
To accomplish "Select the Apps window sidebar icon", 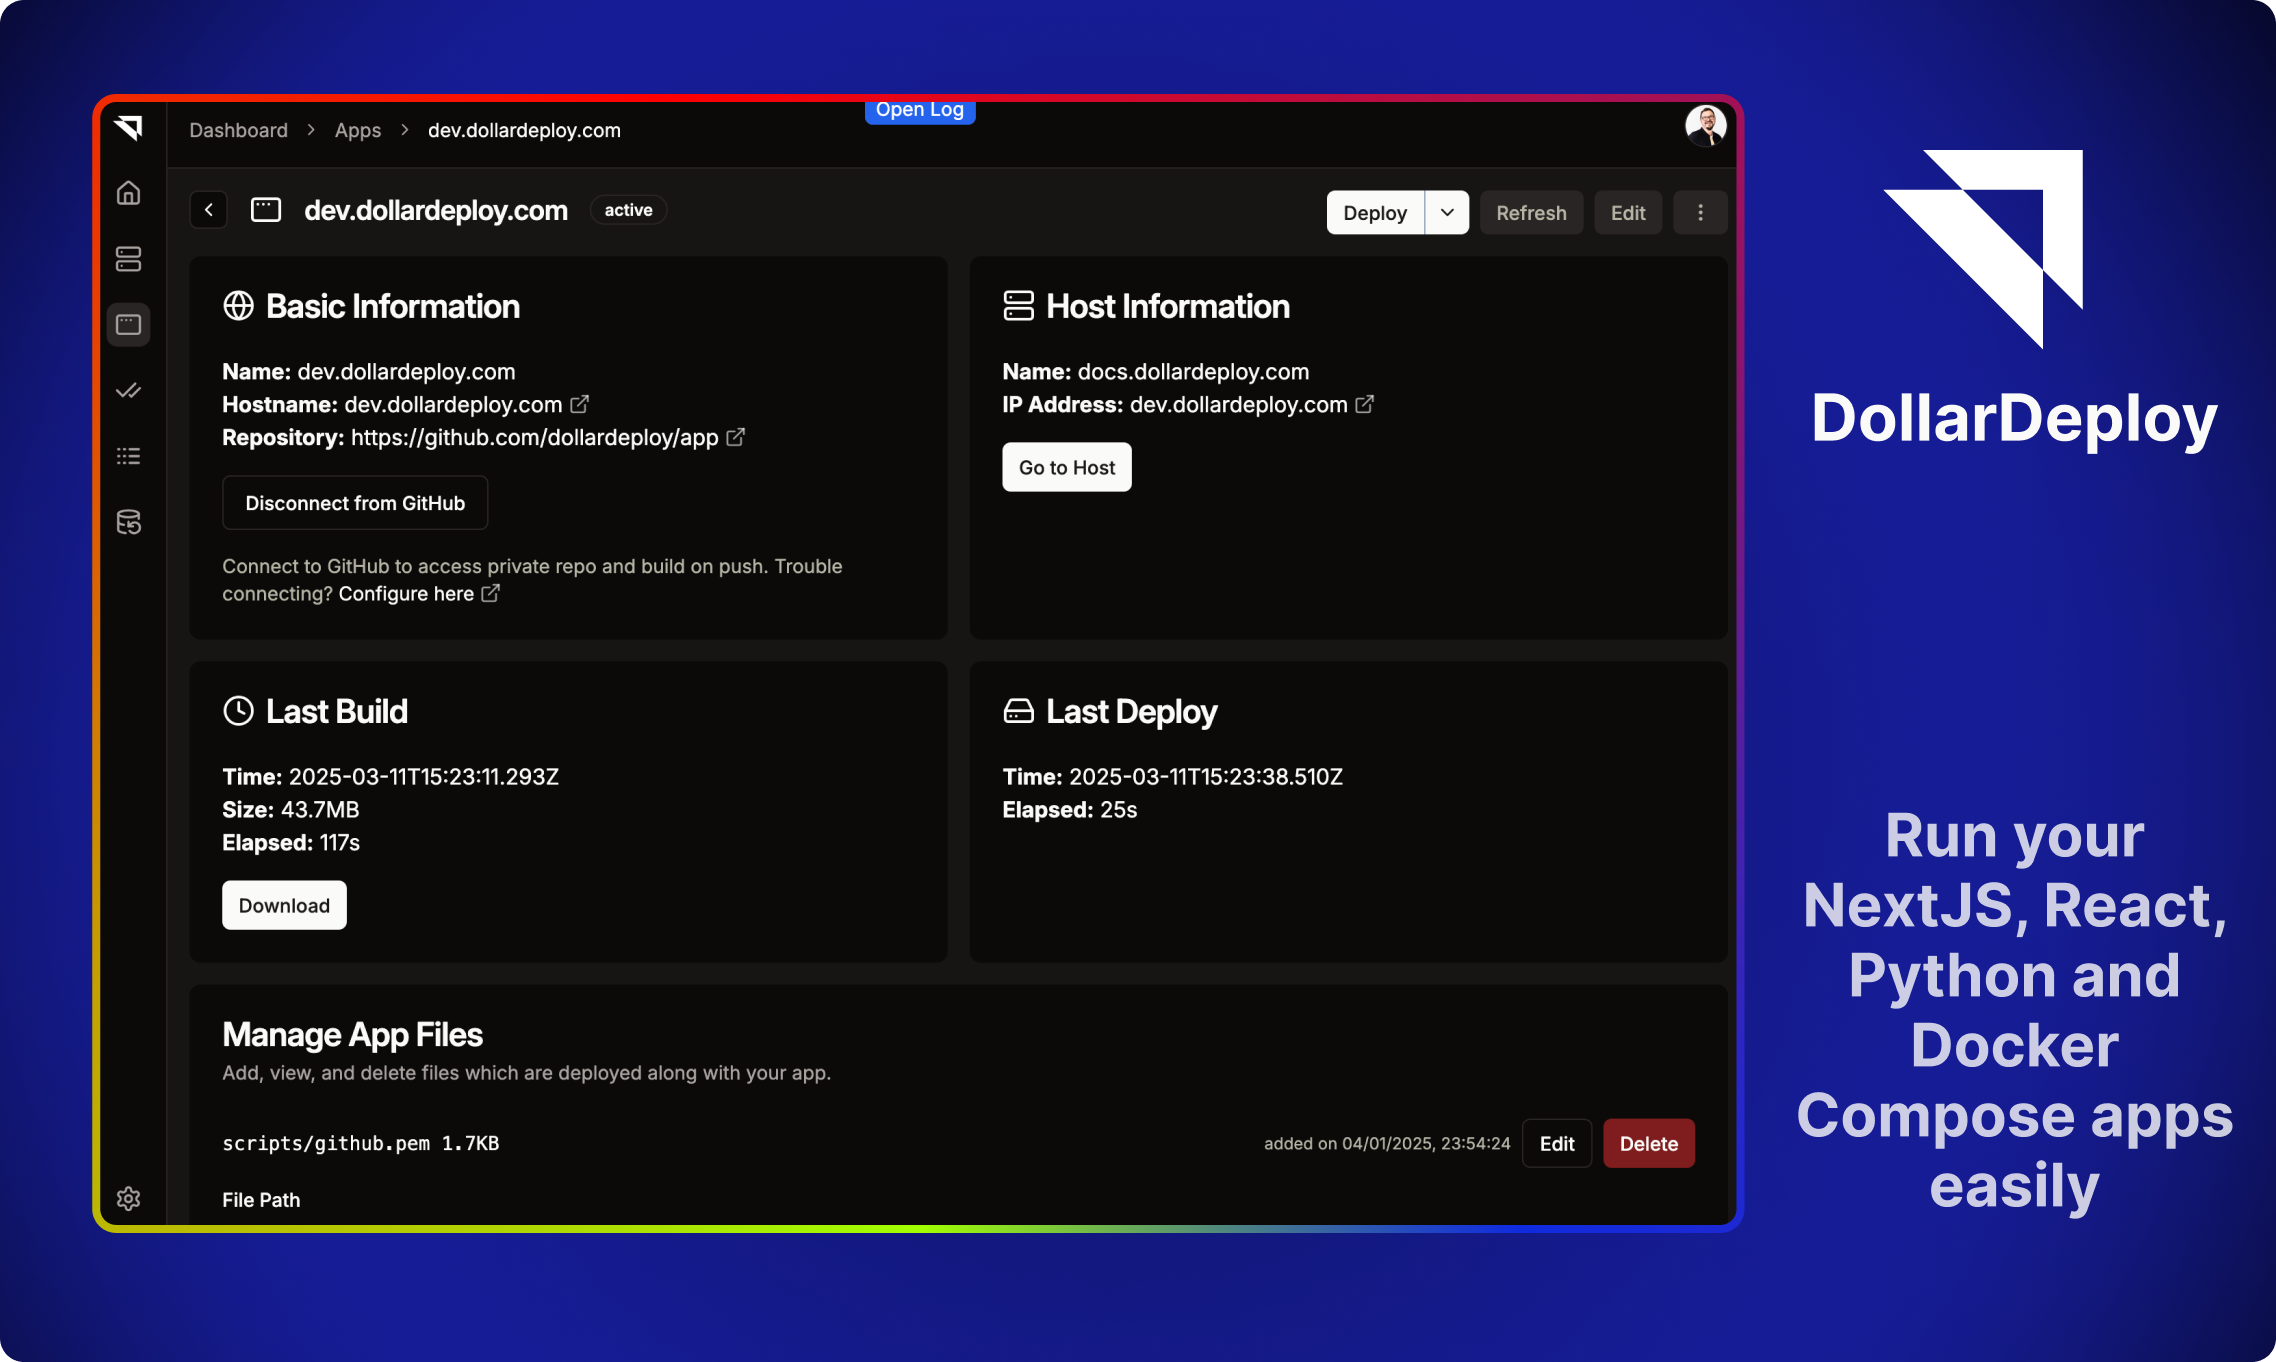I will [x=128, y=325].
